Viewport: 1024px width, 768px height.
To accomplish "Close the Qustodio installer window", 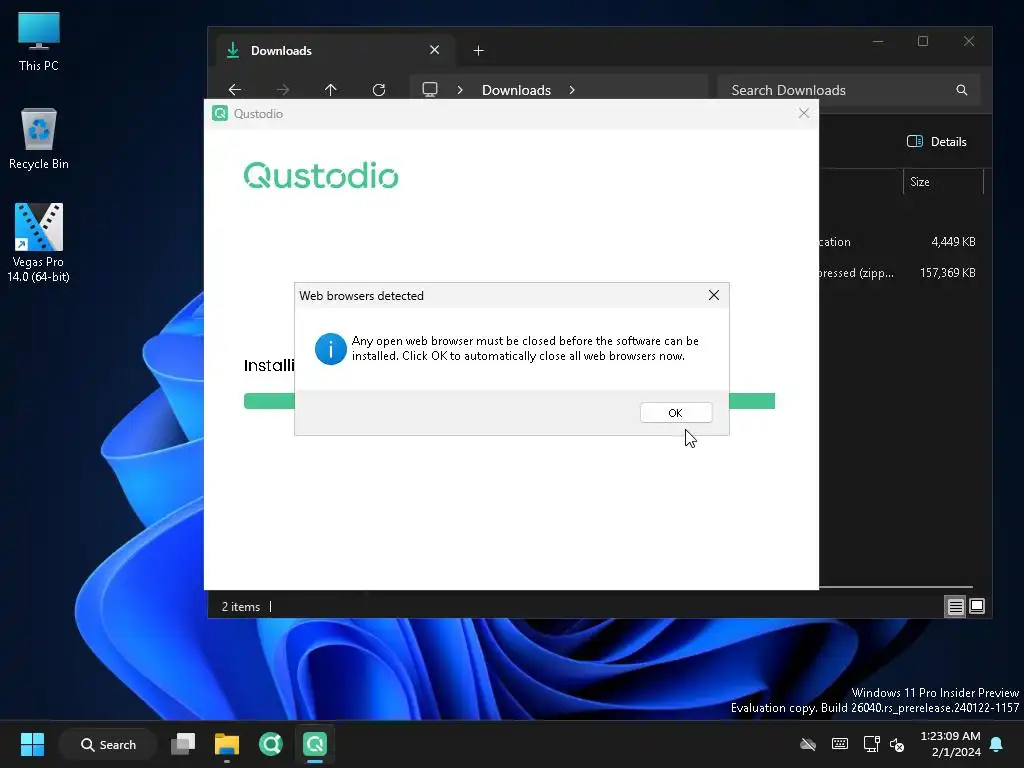I will tap(804, 114).
